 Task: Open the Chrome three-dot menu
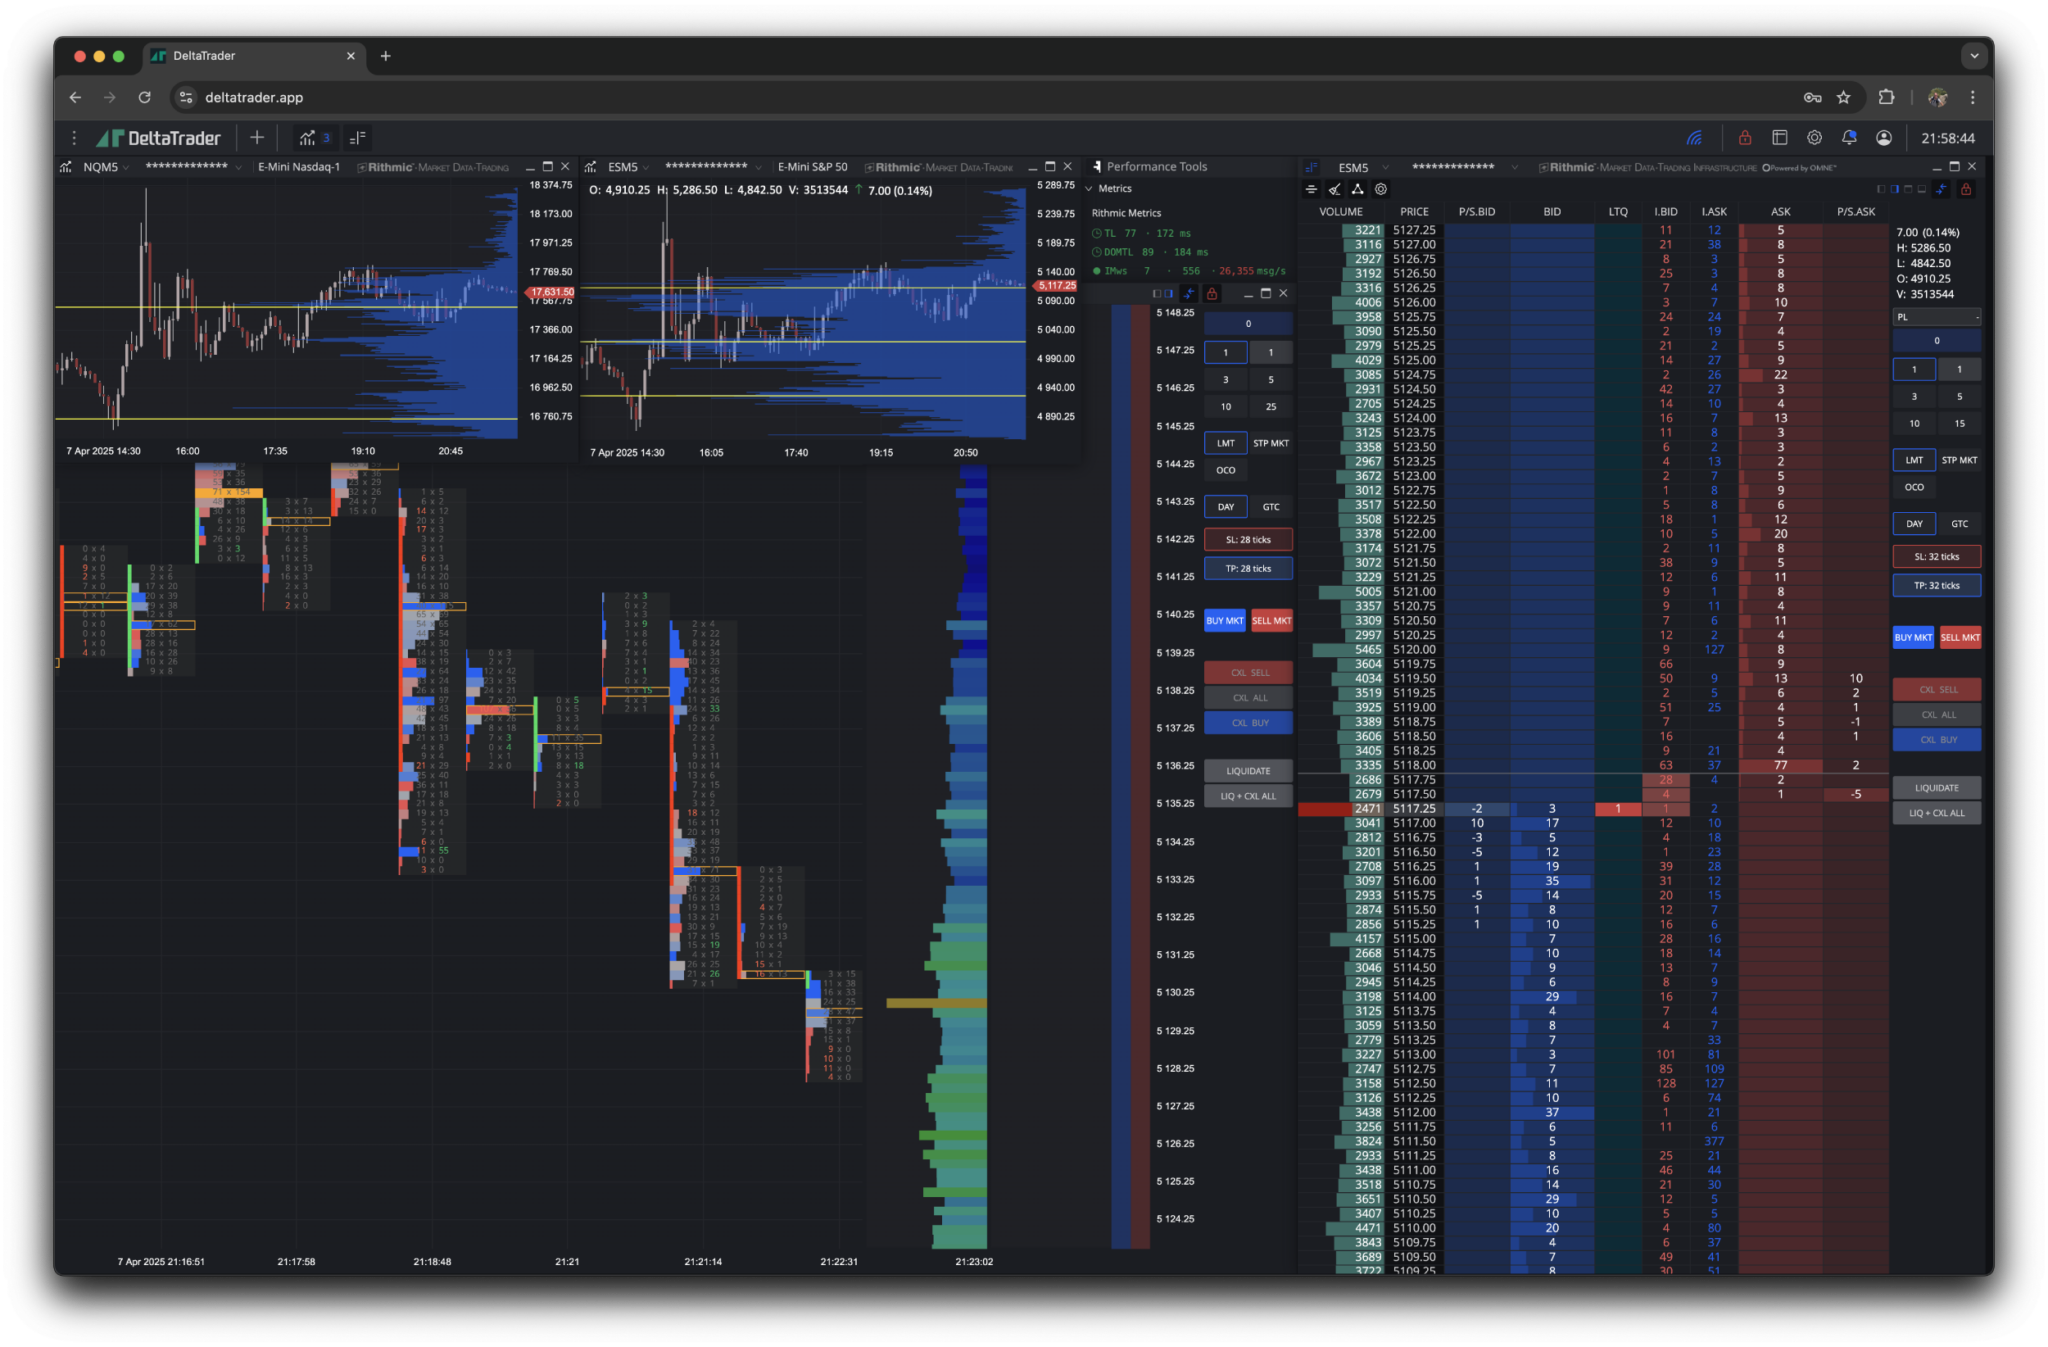click(x=1972, y=97)
